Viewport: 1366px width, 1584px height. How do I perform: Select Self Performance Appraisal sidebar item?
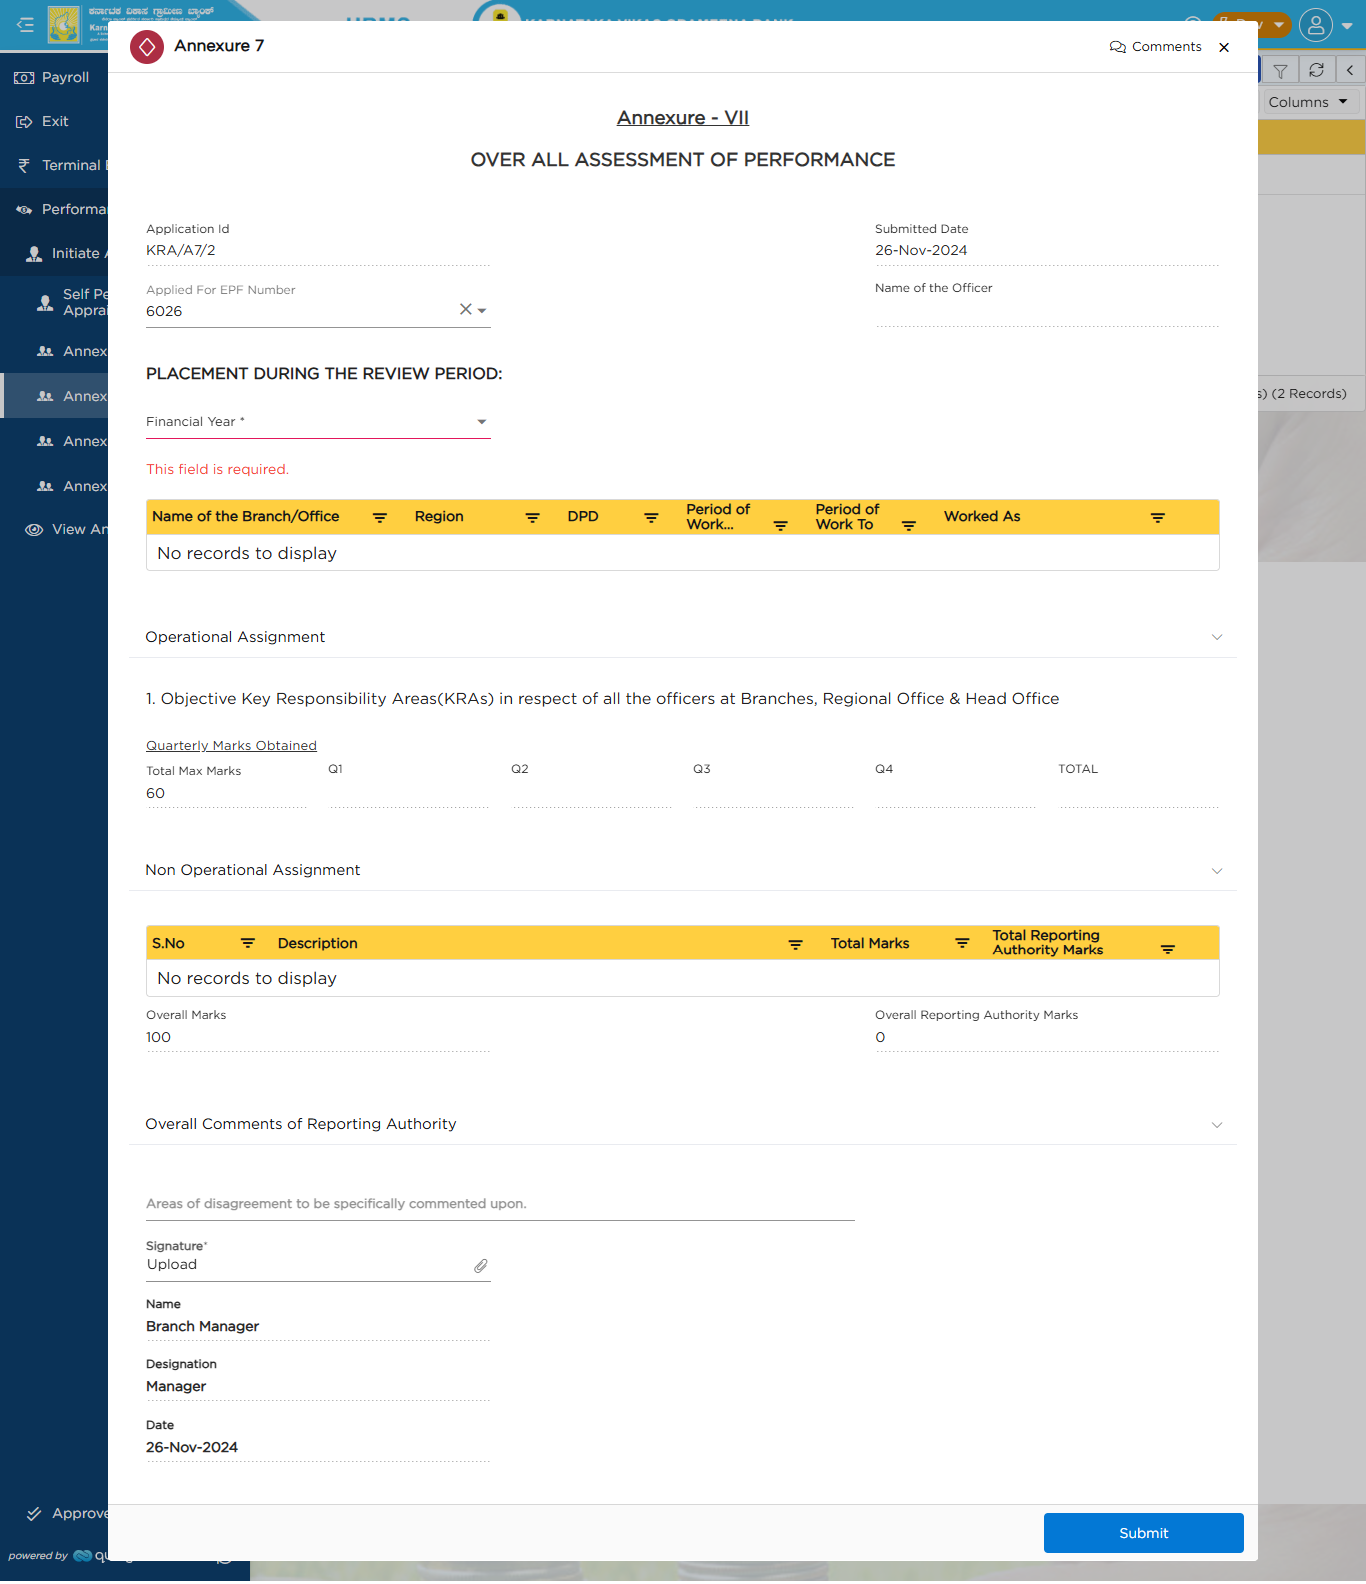click(54, 302)
